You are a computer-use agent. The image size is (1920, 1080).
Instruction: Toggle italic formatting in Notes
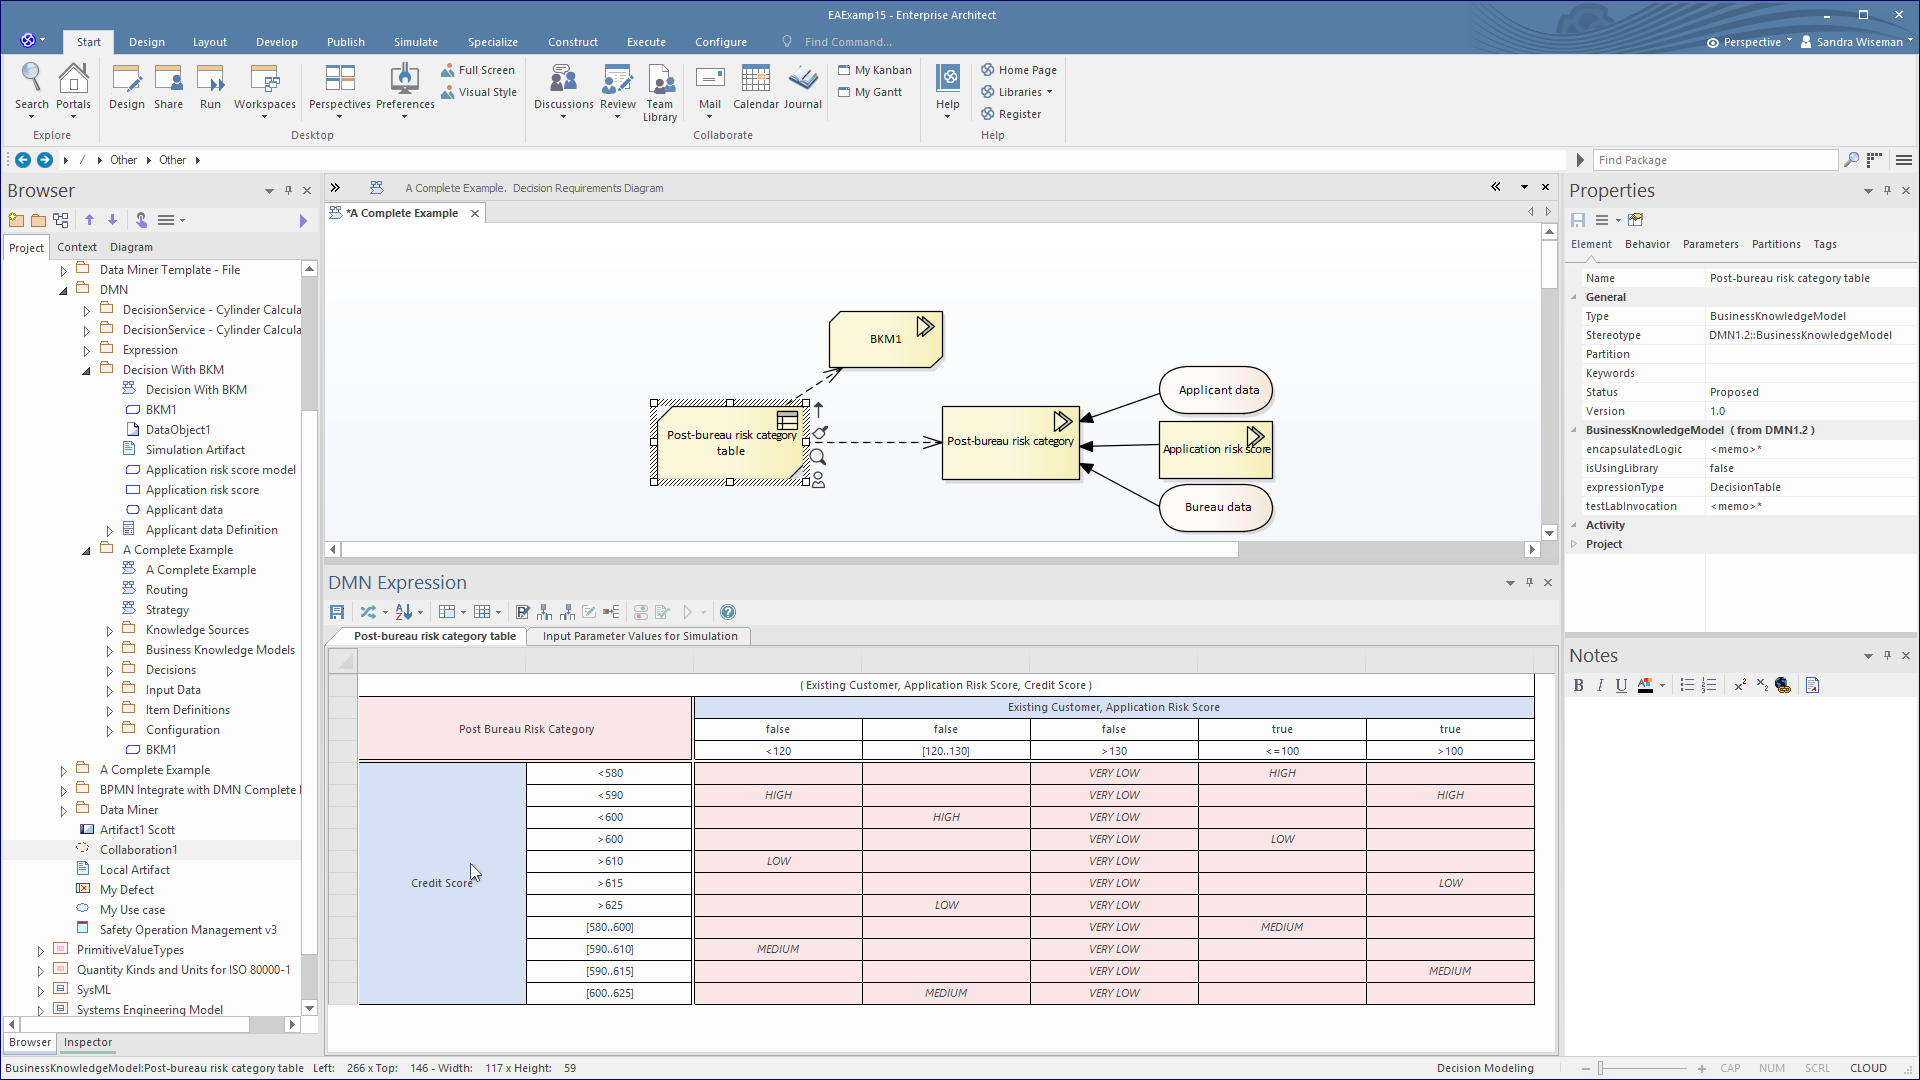coord(1600,685)
